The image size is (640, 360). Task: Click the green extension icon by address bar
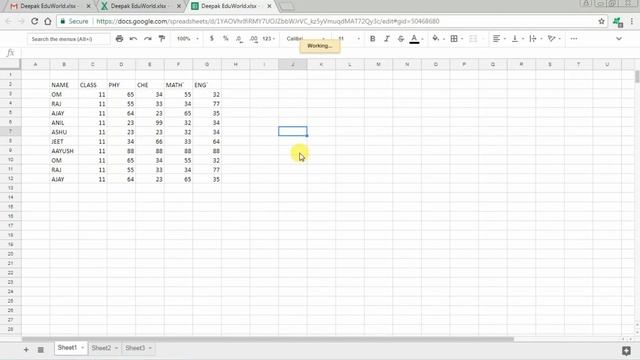point(618,22)
